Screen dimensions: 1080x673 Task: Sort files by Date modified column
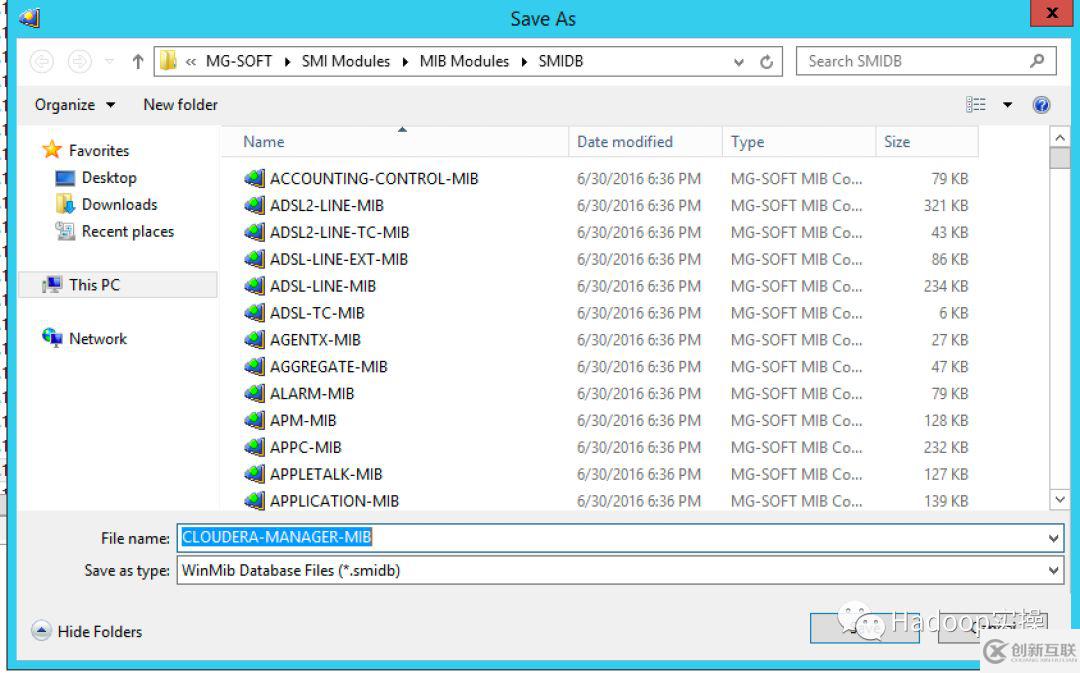(625, 142)
